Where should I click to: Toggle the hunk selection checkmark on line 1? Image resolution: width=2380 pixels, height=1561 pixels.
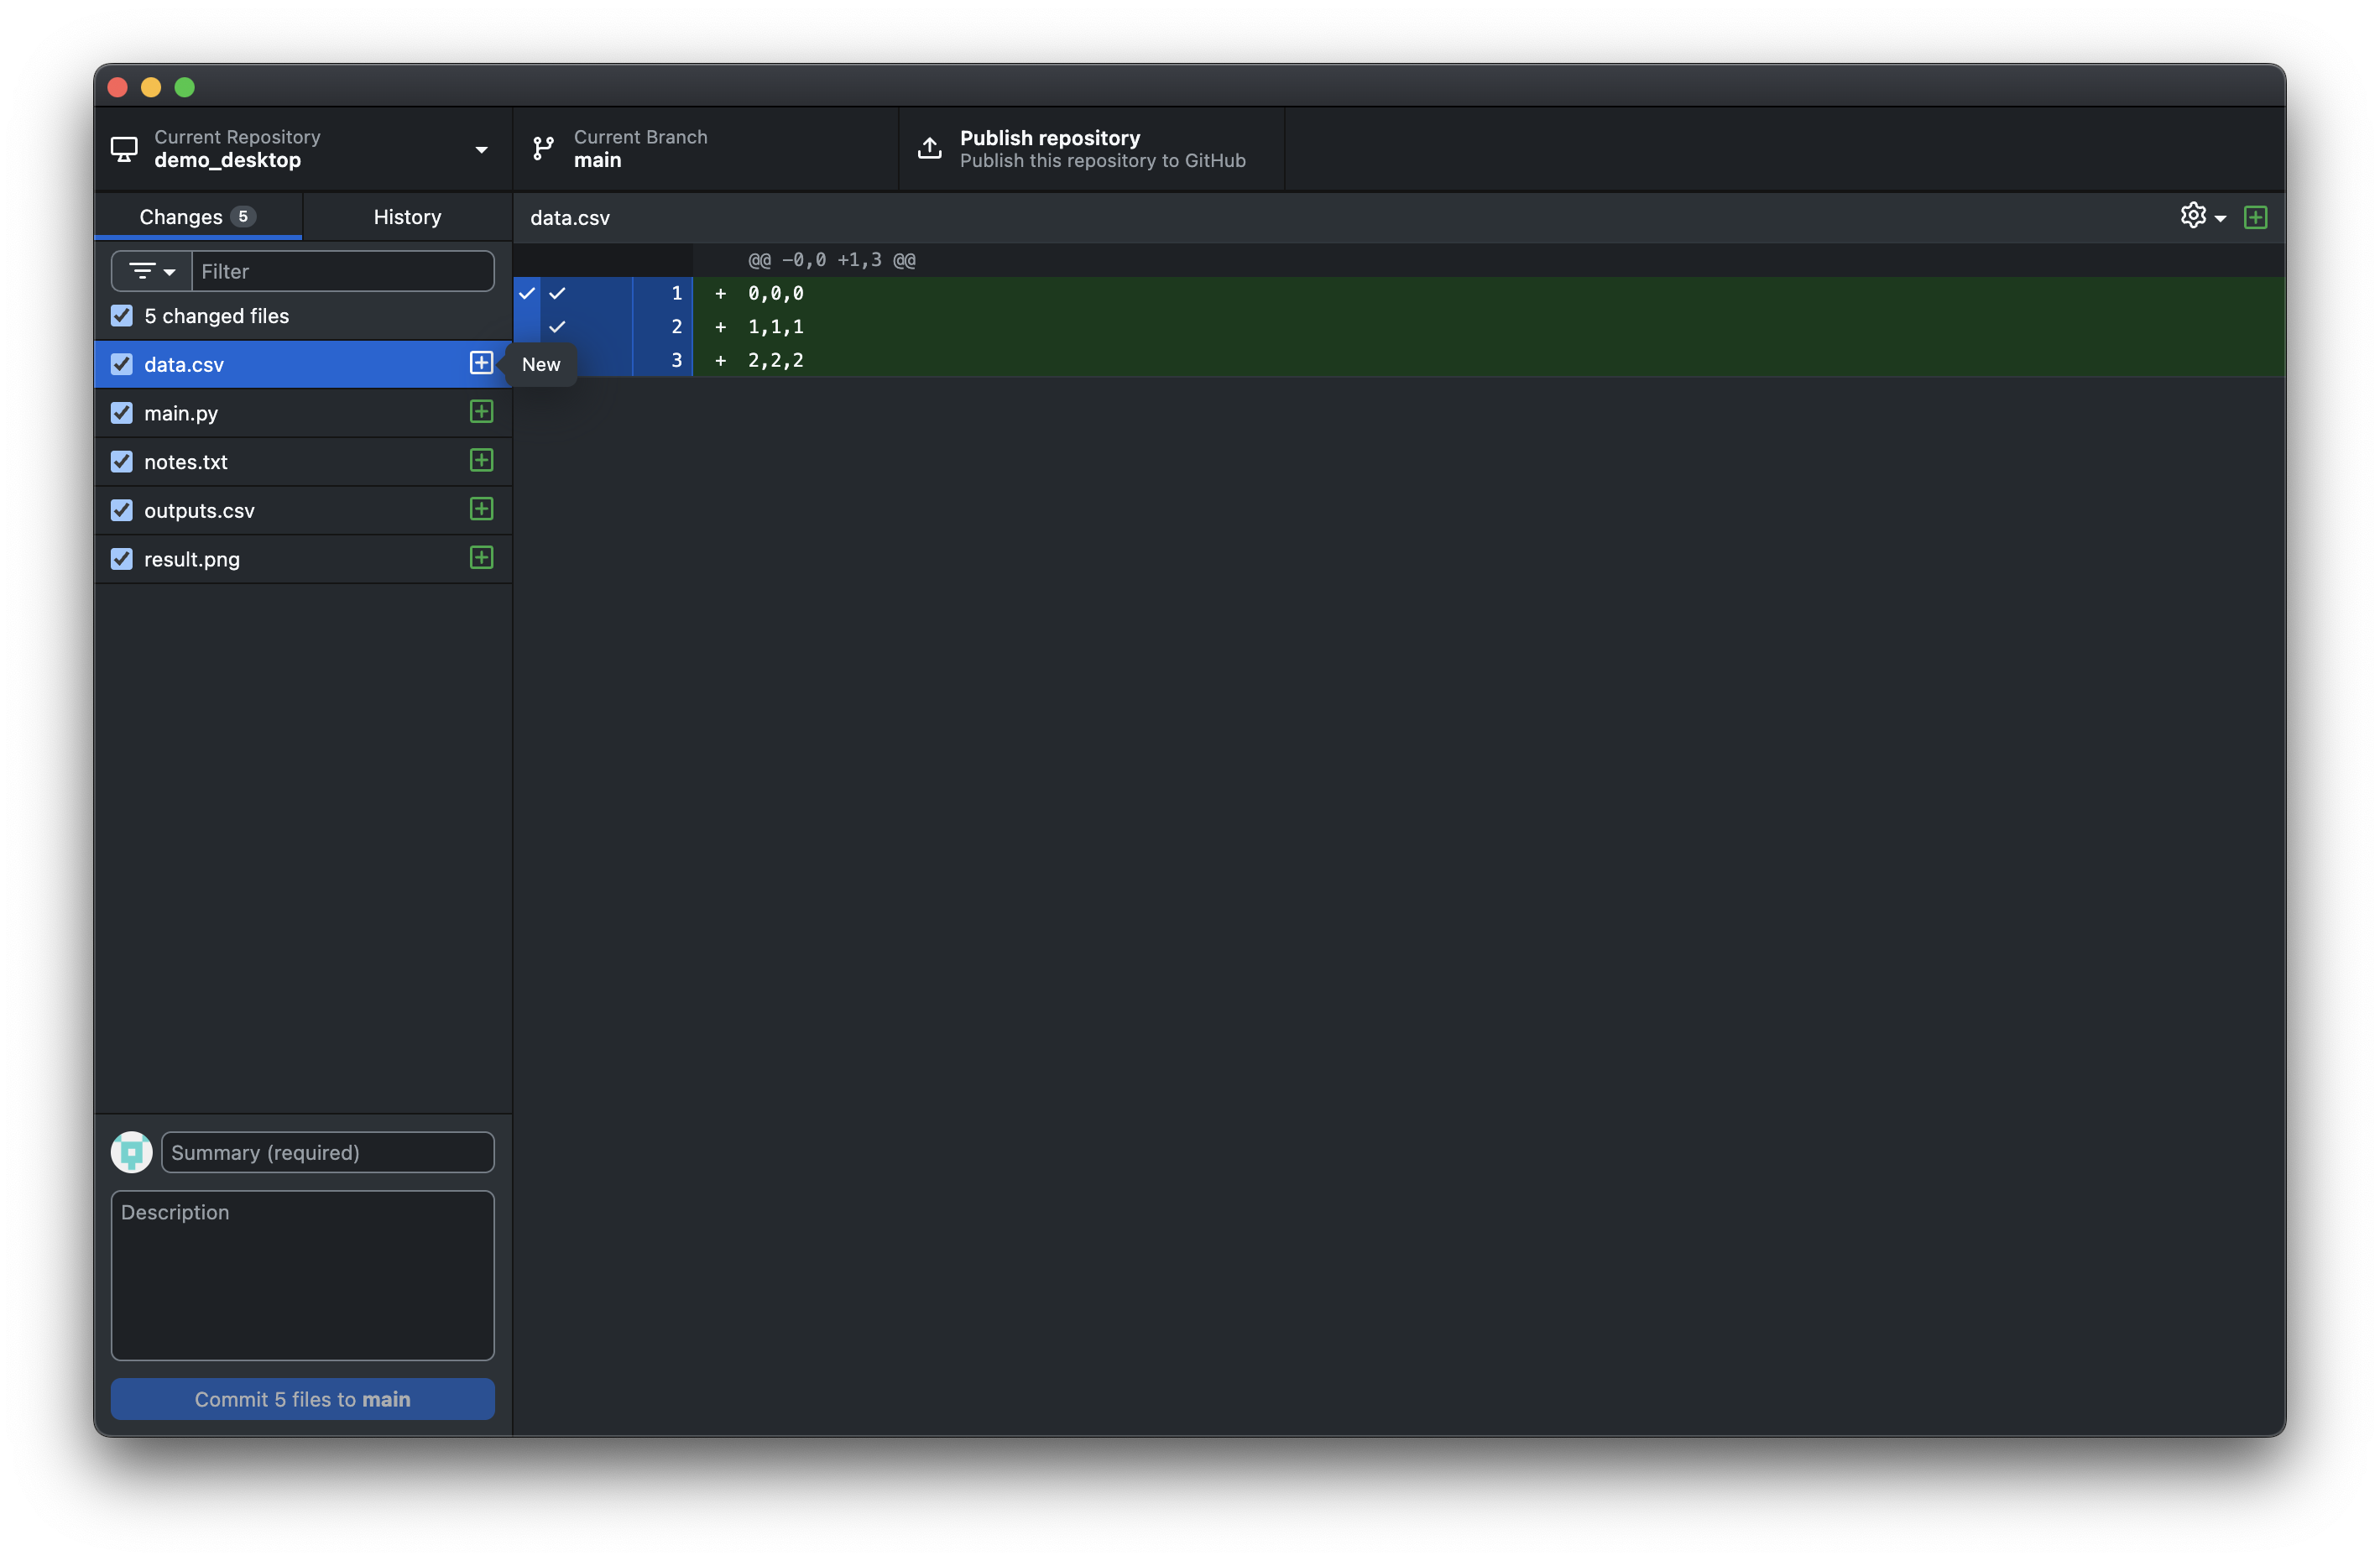527,293
